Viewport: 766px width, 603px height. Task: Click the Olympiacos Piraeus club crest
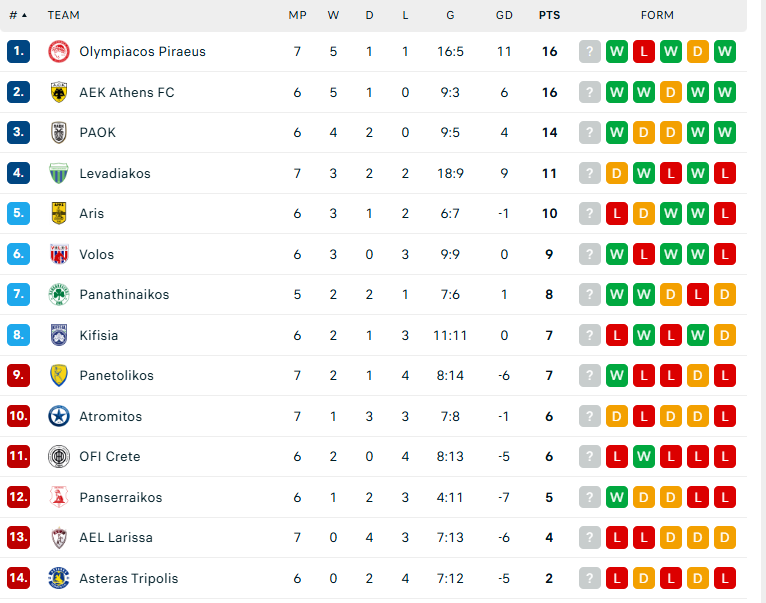coord(58,52)
